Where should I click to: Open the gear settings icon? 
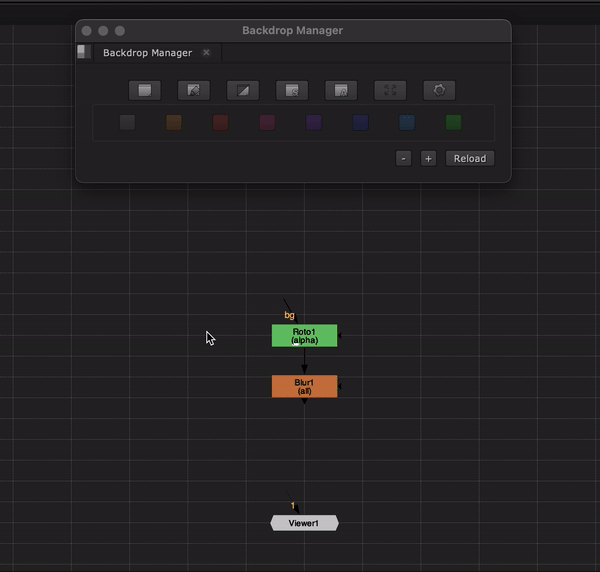439,90
